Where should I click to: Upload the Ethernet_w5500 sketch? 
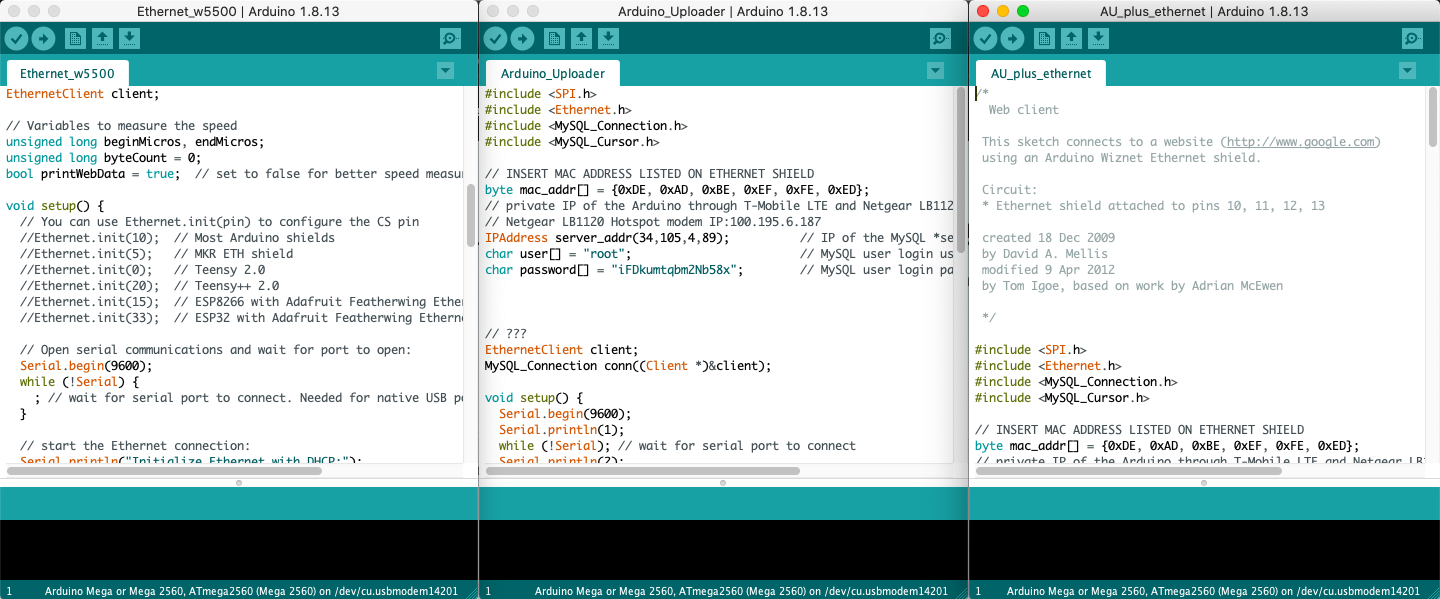pyautogui.click(x=43, y=39)
